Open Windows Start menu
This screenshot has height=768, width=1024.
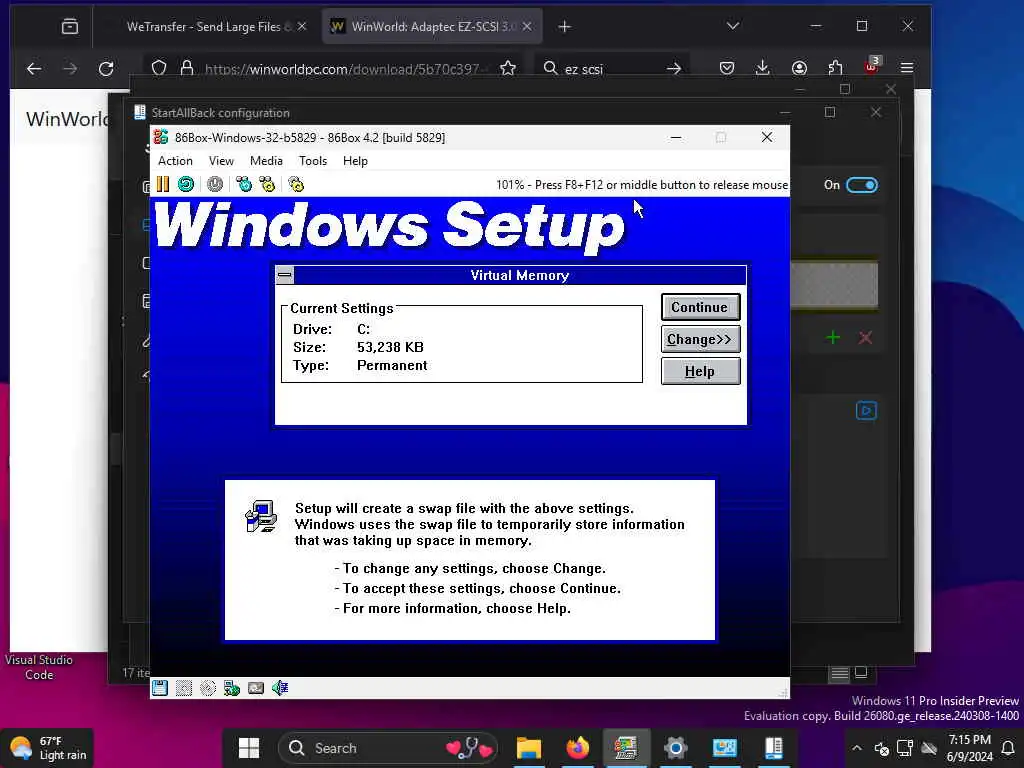pyautogui.click(x=249, y=748)
